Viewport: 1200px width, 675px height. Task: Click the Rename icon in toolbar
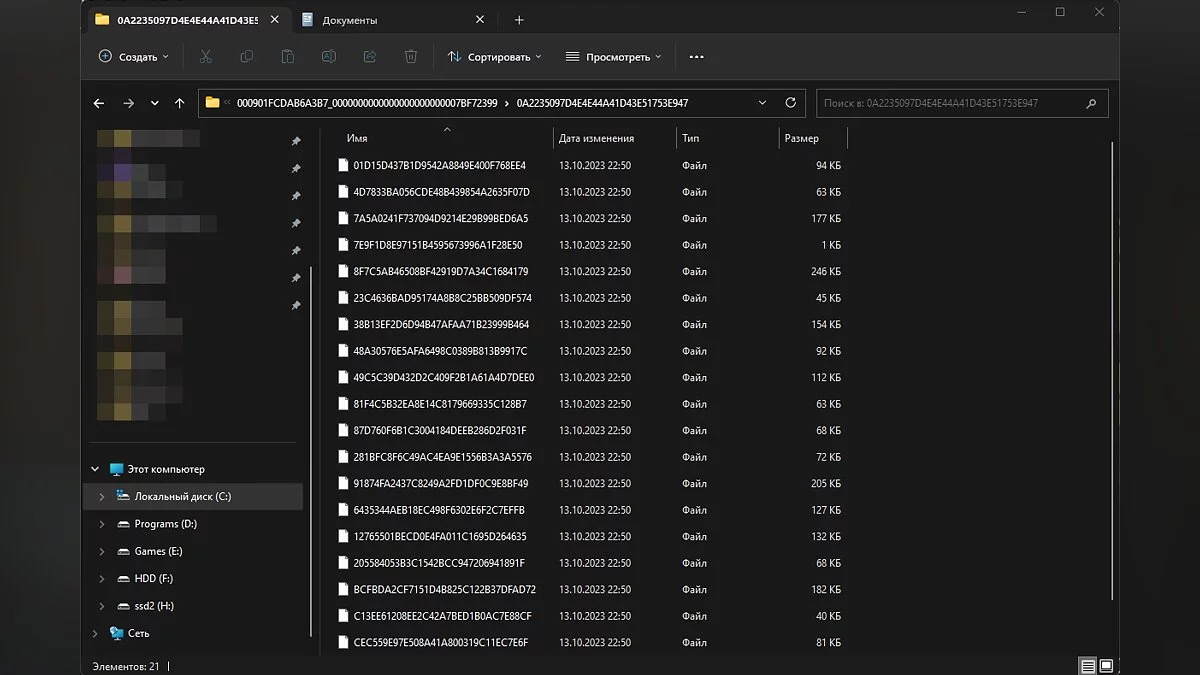click(x=329, y=57)
